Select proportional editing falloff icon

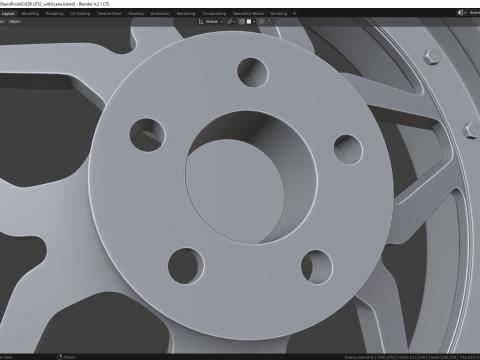[269, 22]
